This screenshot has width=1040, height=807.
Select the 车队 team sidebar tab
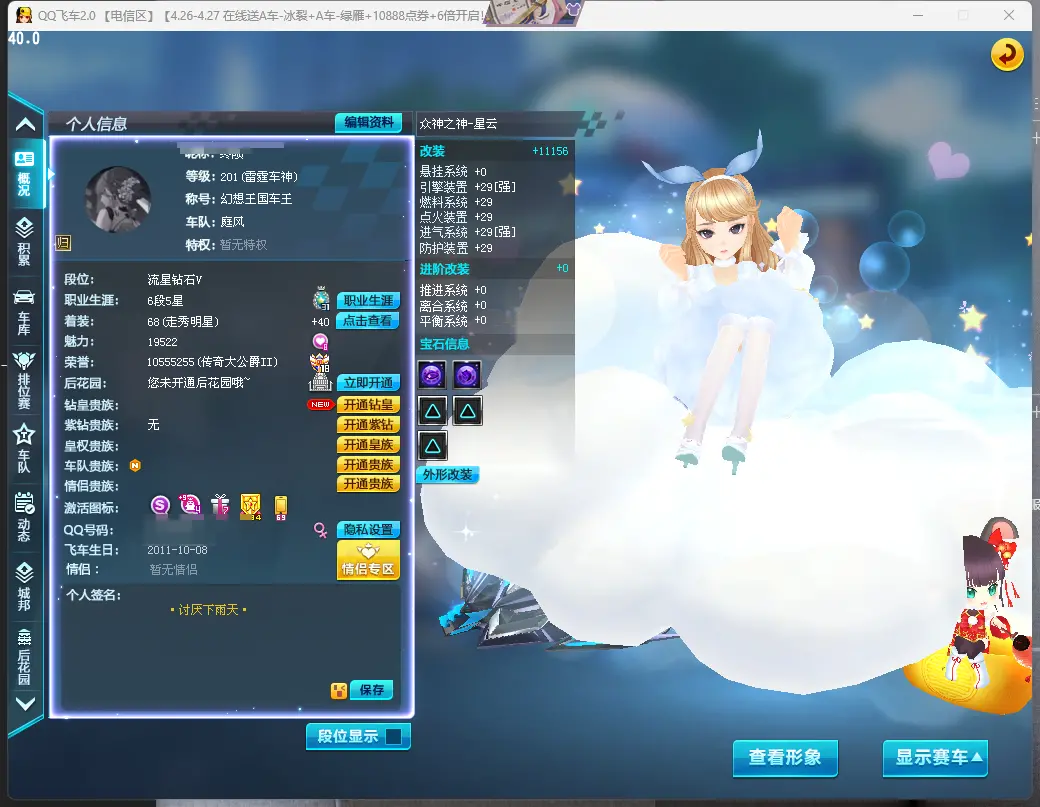point(25,449)
